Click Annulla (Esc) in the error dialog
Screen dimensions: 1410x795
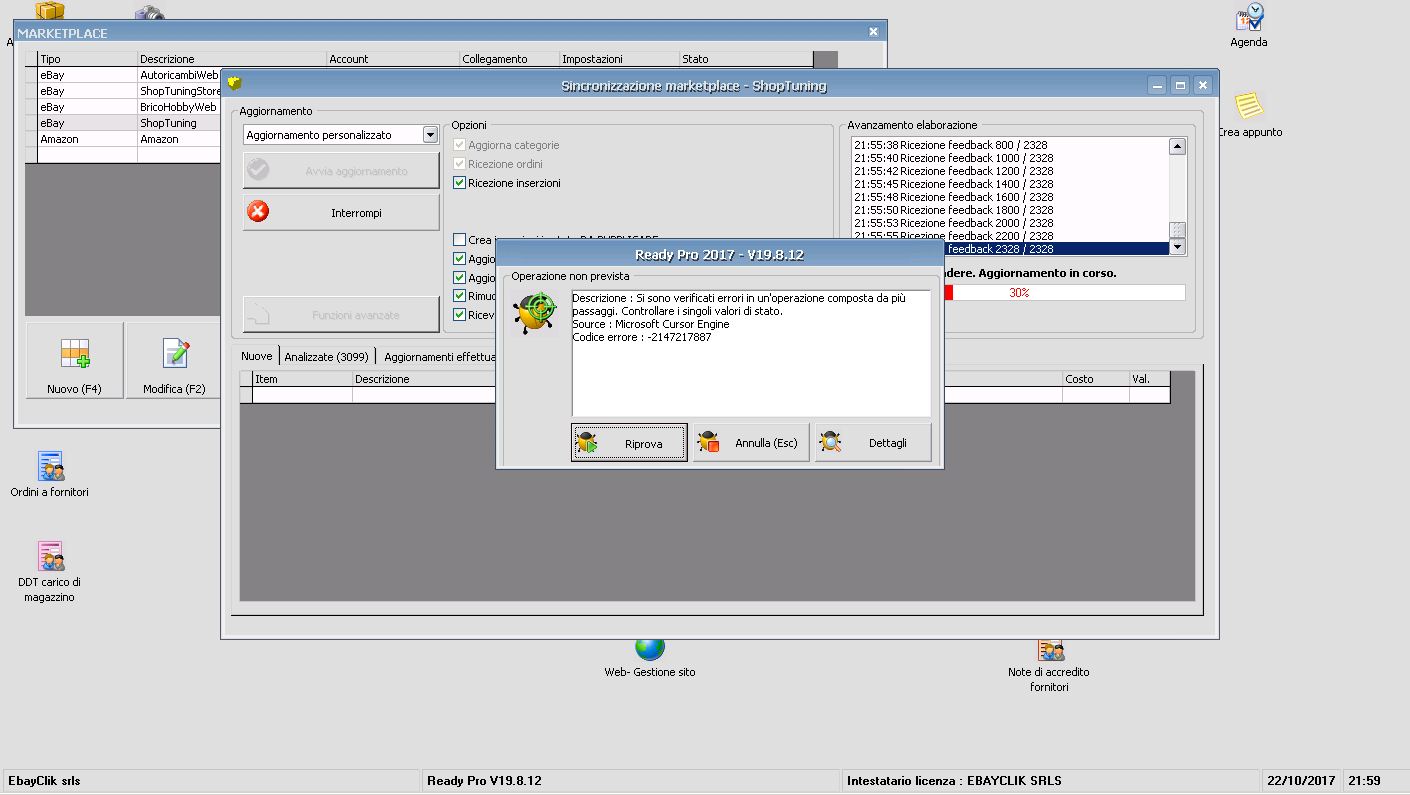(x=752, y=443)
